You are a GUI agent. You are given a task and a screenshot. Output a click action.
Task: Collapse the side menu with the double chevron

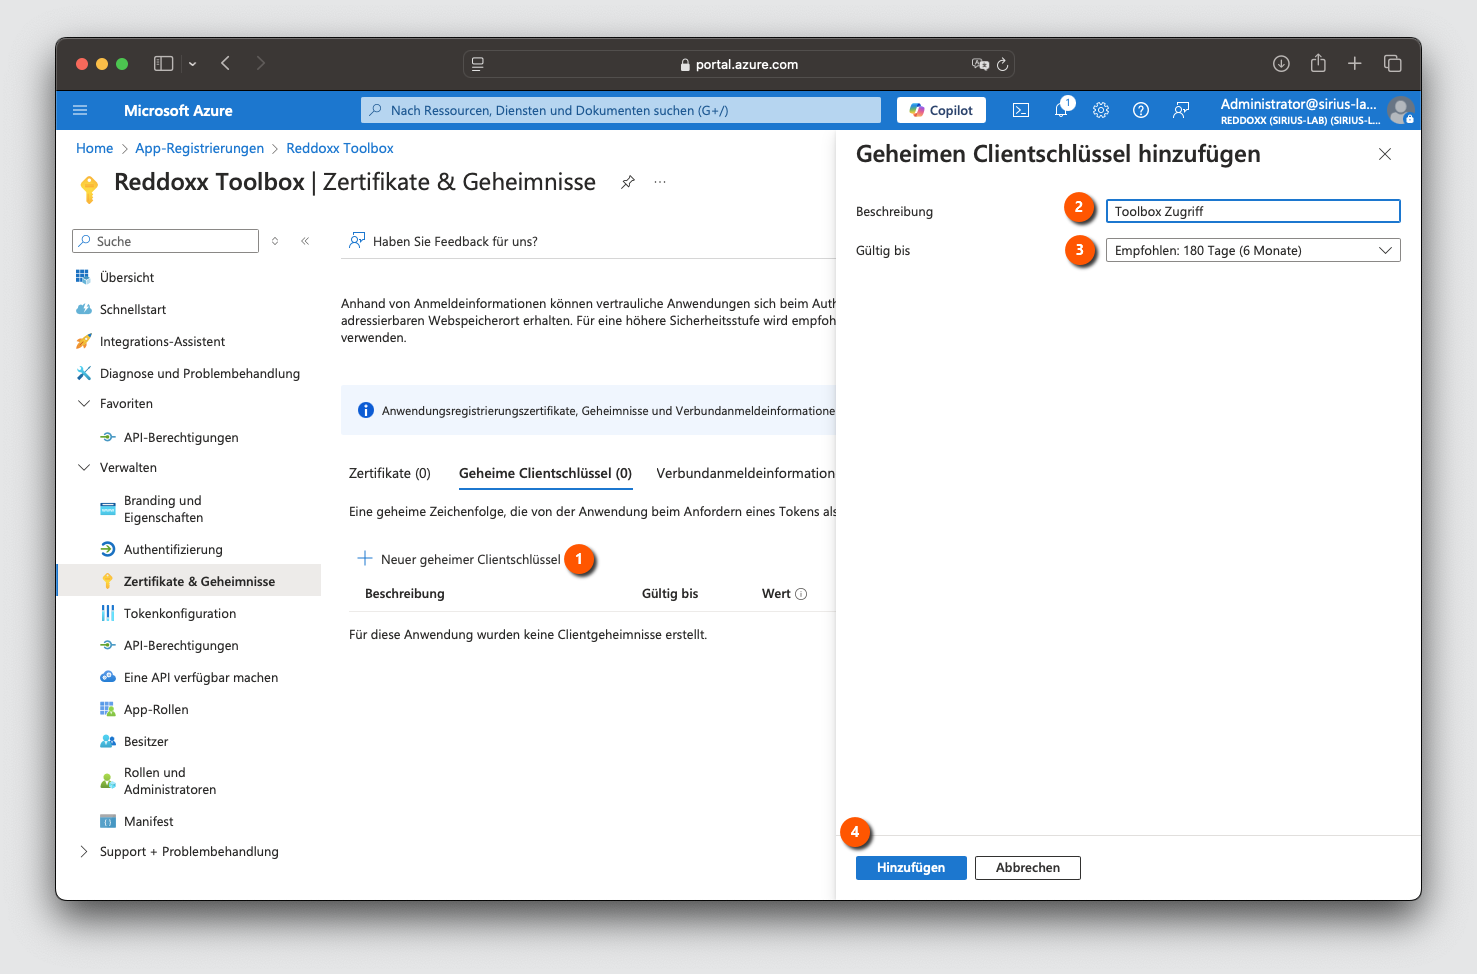(x=305, y=241)
